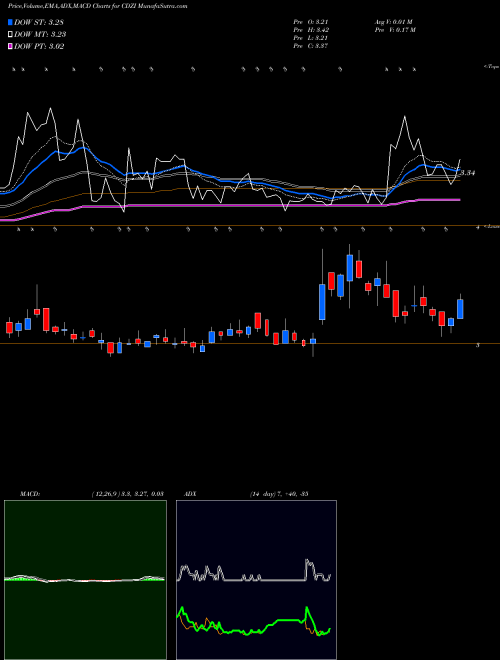The height and width of the screenshot is (660, 500).
Task: Click the 'Pre V: 0.17 M' volume text
Action: (395, 30)
